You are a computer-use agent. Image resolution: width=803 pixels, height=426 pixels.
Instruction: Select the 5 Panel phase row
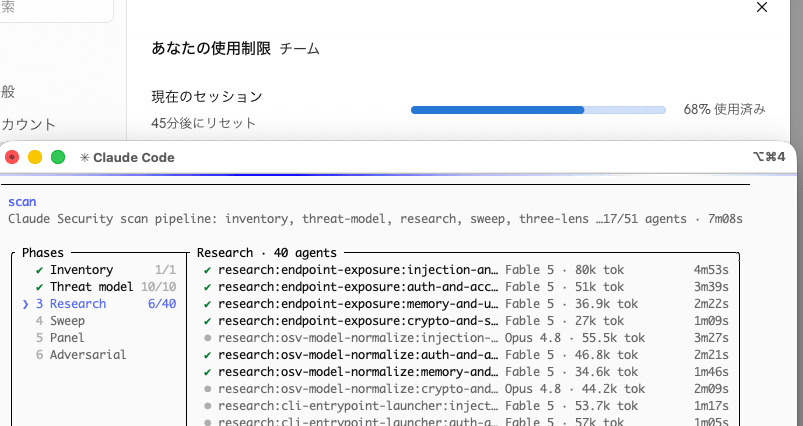coord(60,337)
